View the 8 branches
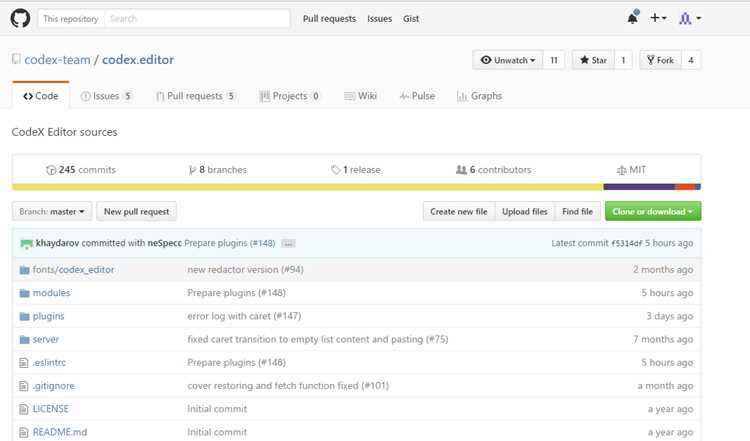This screenshot has height=441, width=750. coord(218,170)
